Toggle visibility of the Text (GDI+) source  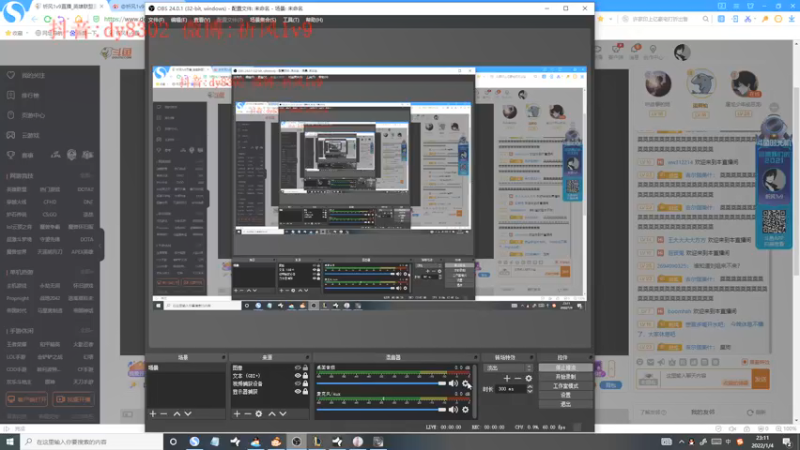click(x=297, y=376)
